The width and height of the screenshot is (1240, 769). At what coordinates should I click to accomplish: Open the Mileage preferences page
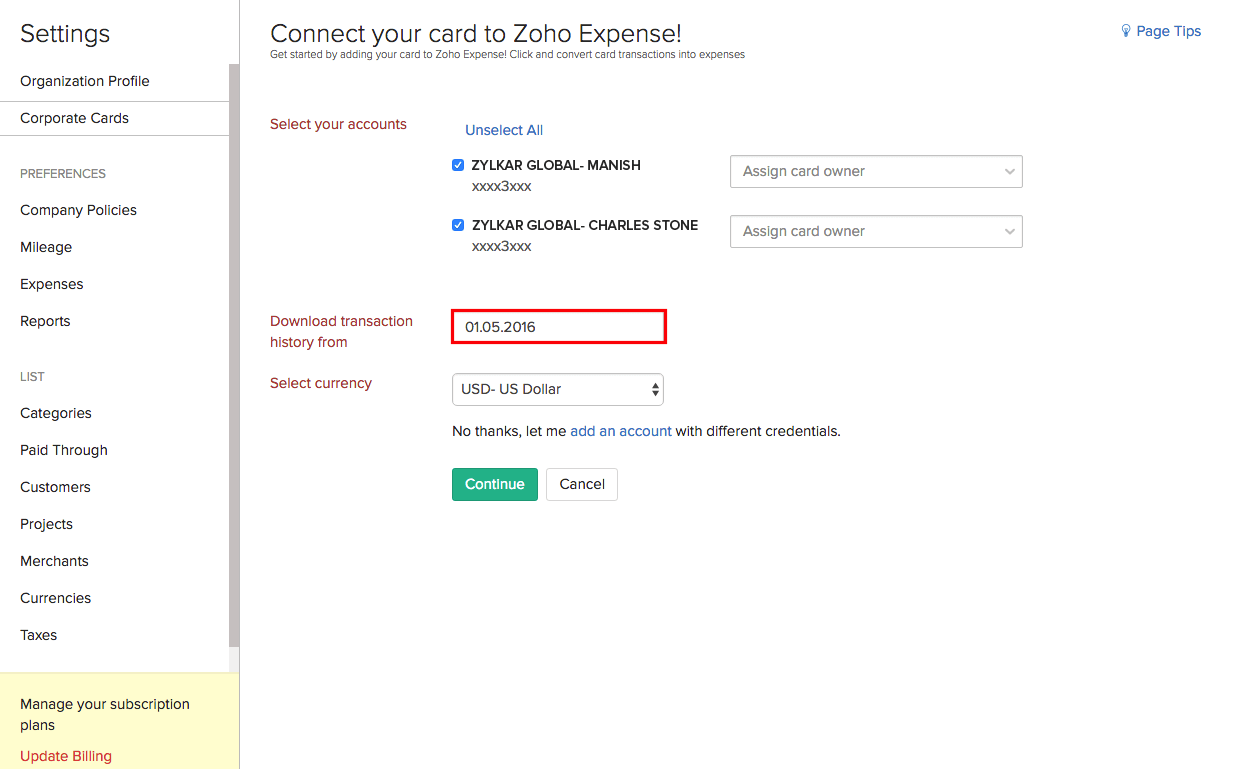(46, 247)
